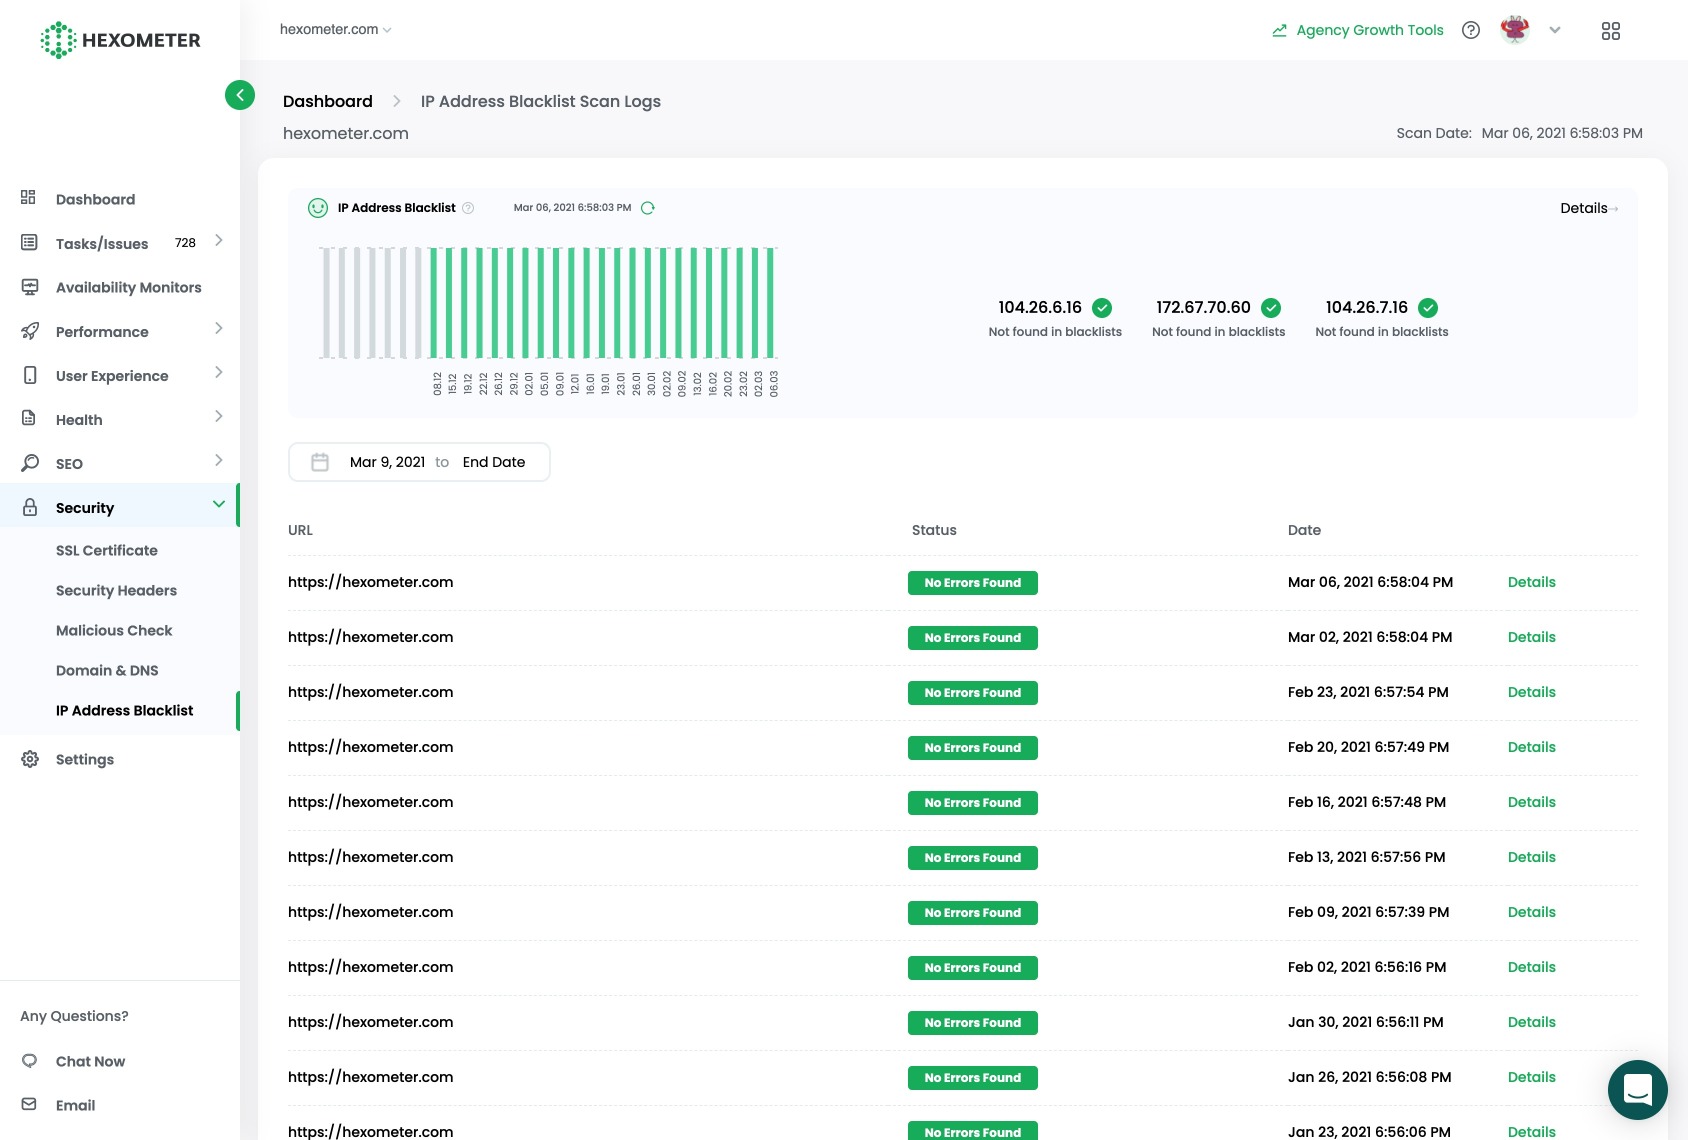This screenshot has width=1688, height=1140.
Task: Click Chat Now in sidebar
Action: pyautogui.click(x=90, y=1062)
